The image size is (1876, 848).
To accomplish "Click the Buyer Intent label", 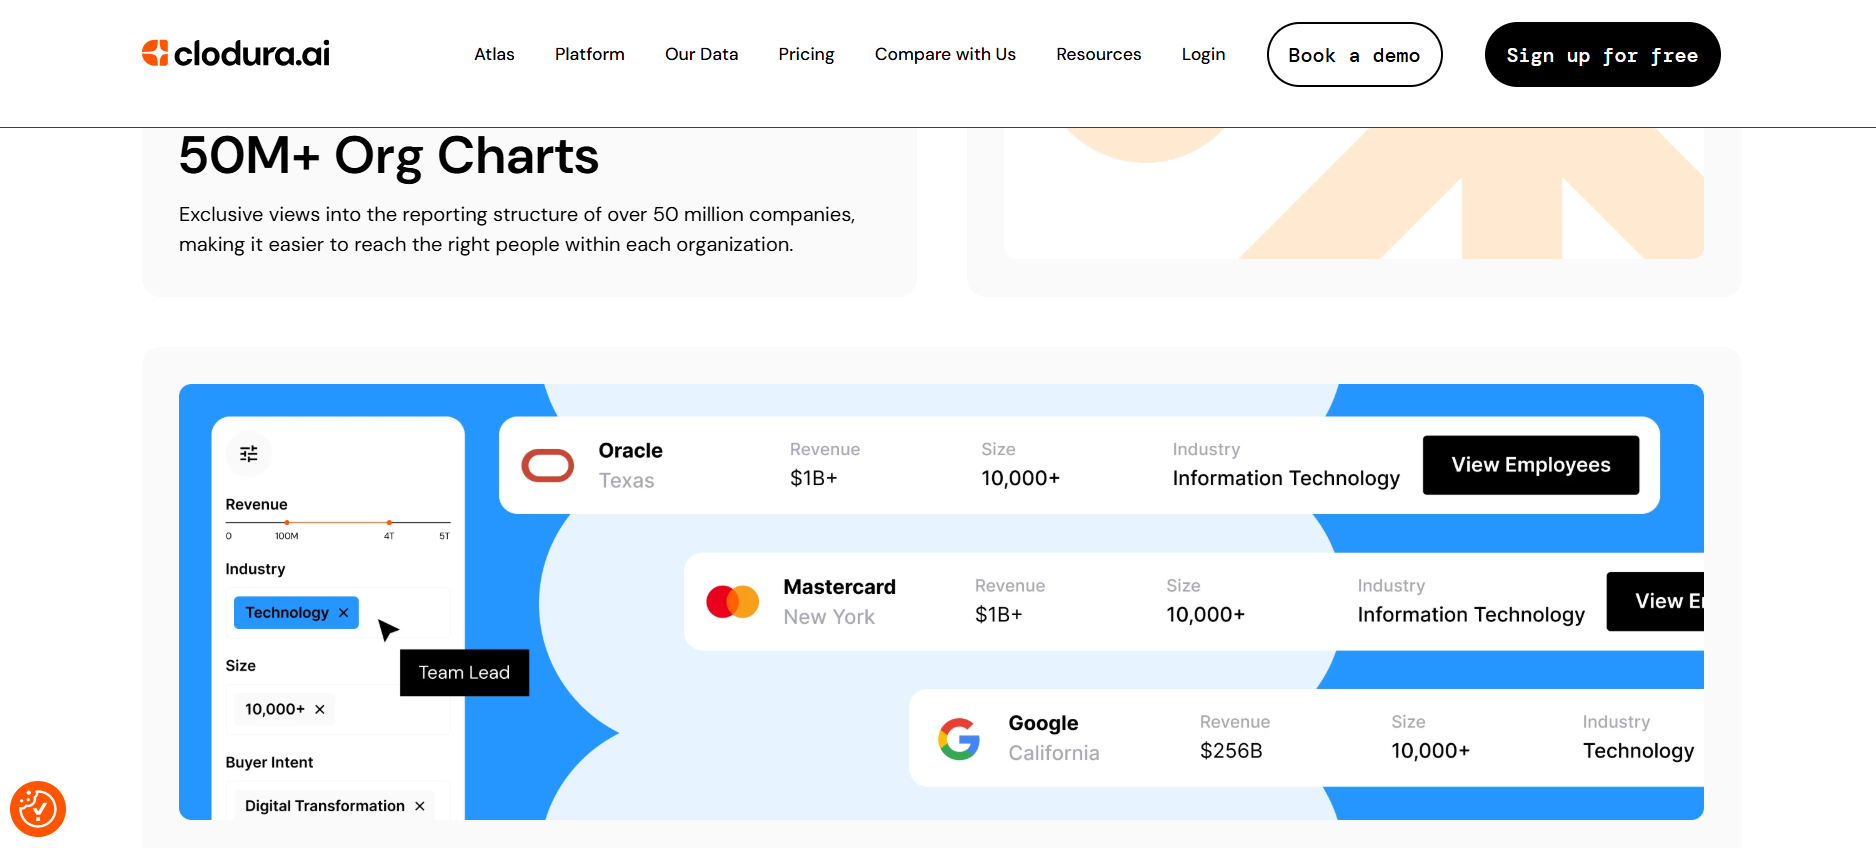I will (x=269, y=762).
